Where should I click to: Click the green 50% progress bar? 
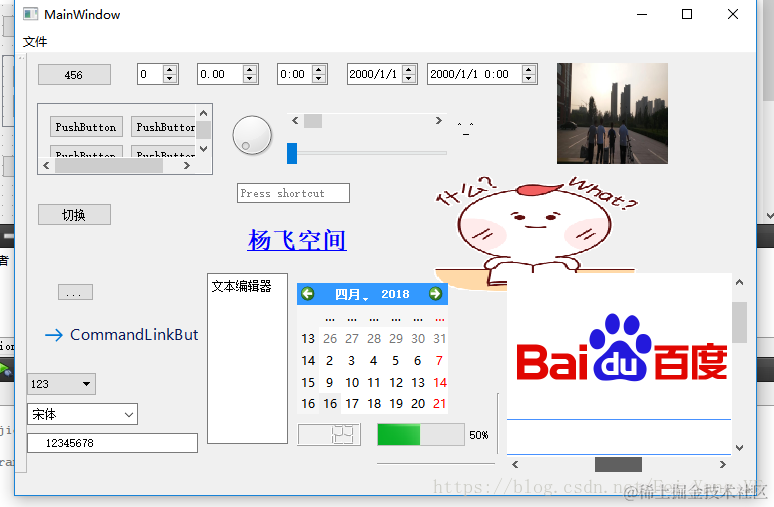[x=421, y=435]
